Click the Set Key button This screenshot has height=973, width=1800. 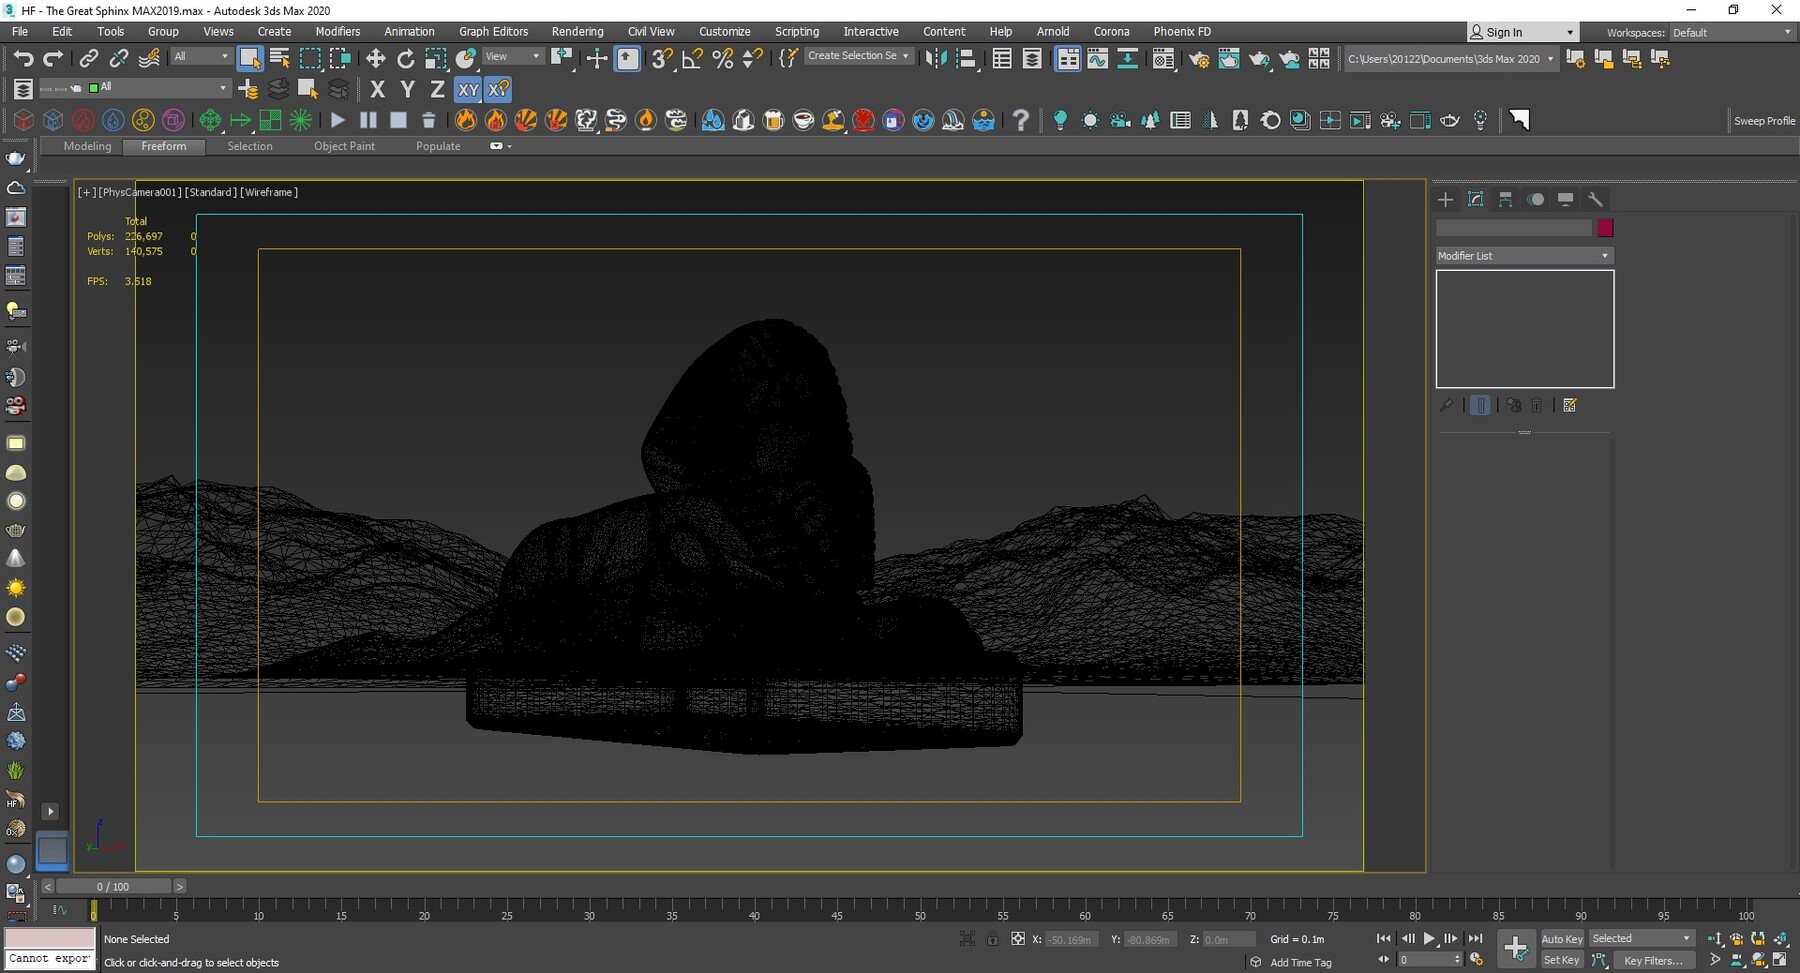(x=1561, y=961)
